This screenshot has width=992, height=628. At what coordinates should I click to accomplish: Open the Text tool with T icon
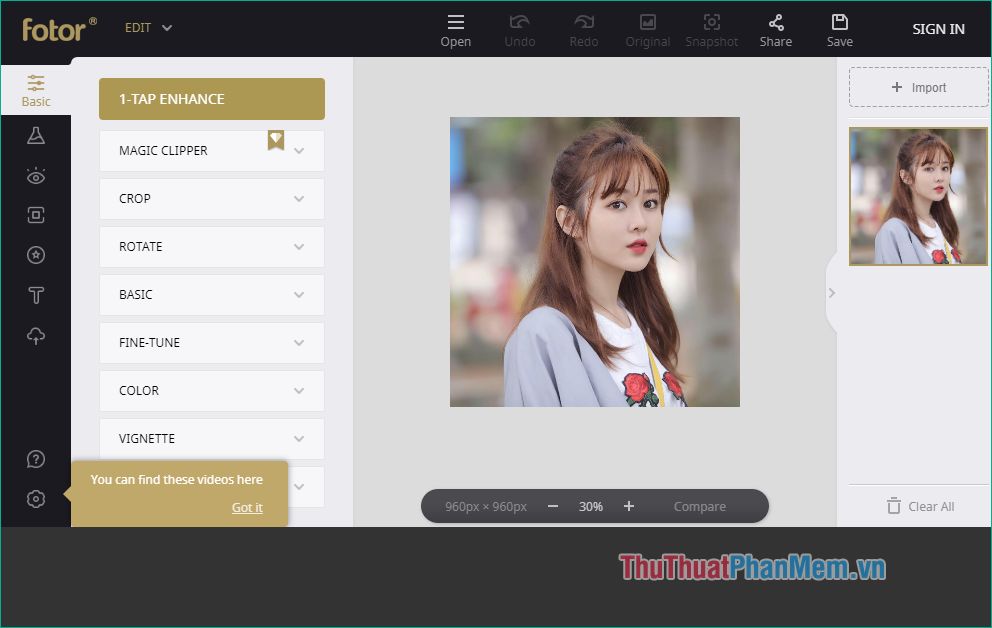(36, 295)
